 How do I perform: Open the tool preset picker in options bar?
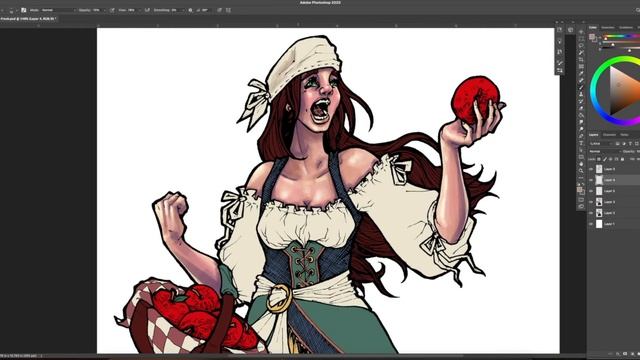point(3,10)
